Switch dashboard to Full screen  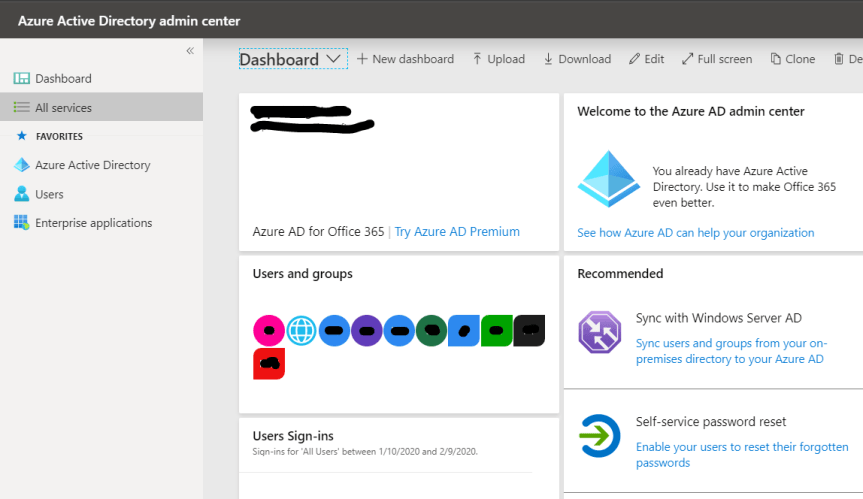pyautogui.click(x=716, y=59)
